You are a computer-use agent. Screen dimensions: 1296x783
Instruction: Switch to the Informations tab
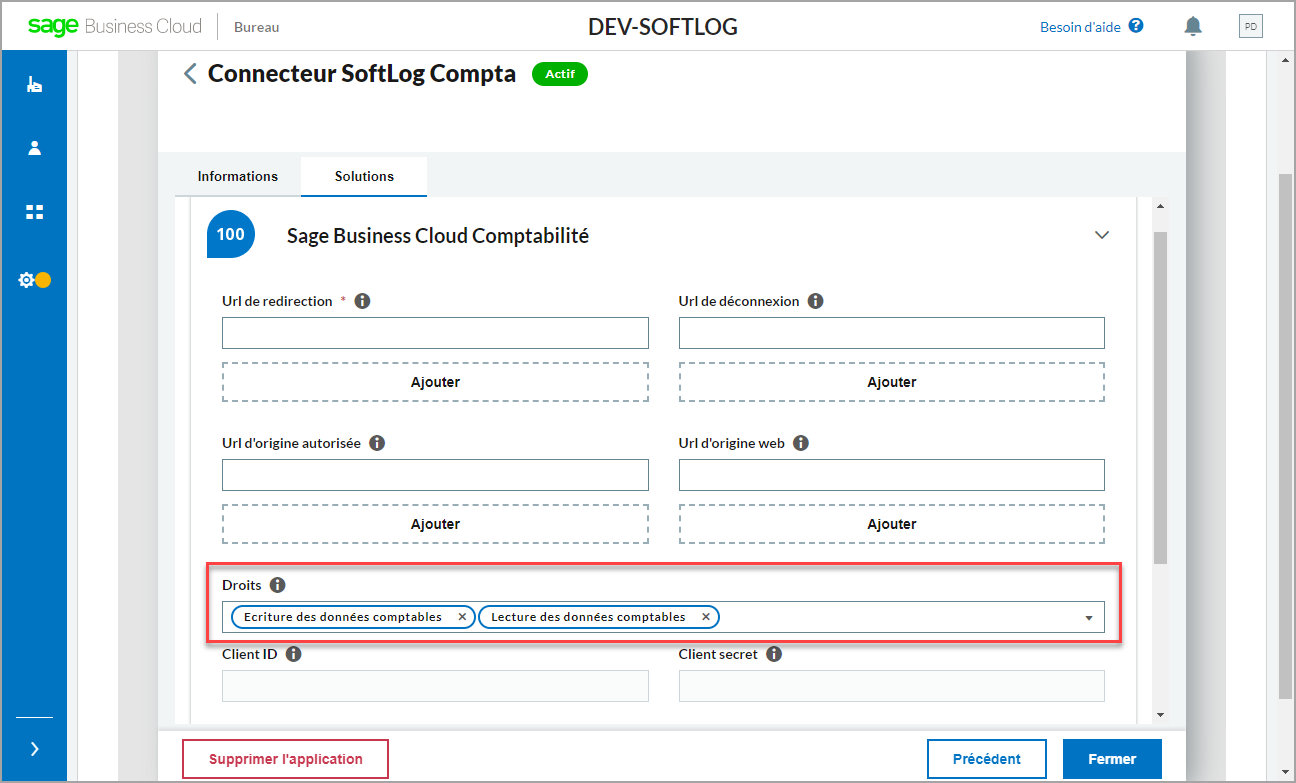click(238, 176)
